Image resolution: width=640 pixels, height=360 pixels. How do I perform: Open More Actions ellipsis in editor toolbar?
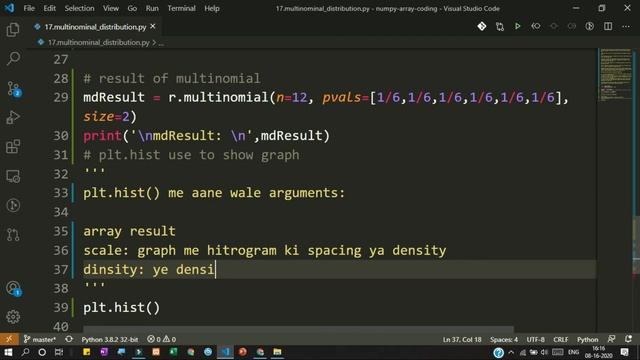pos(626,27)
